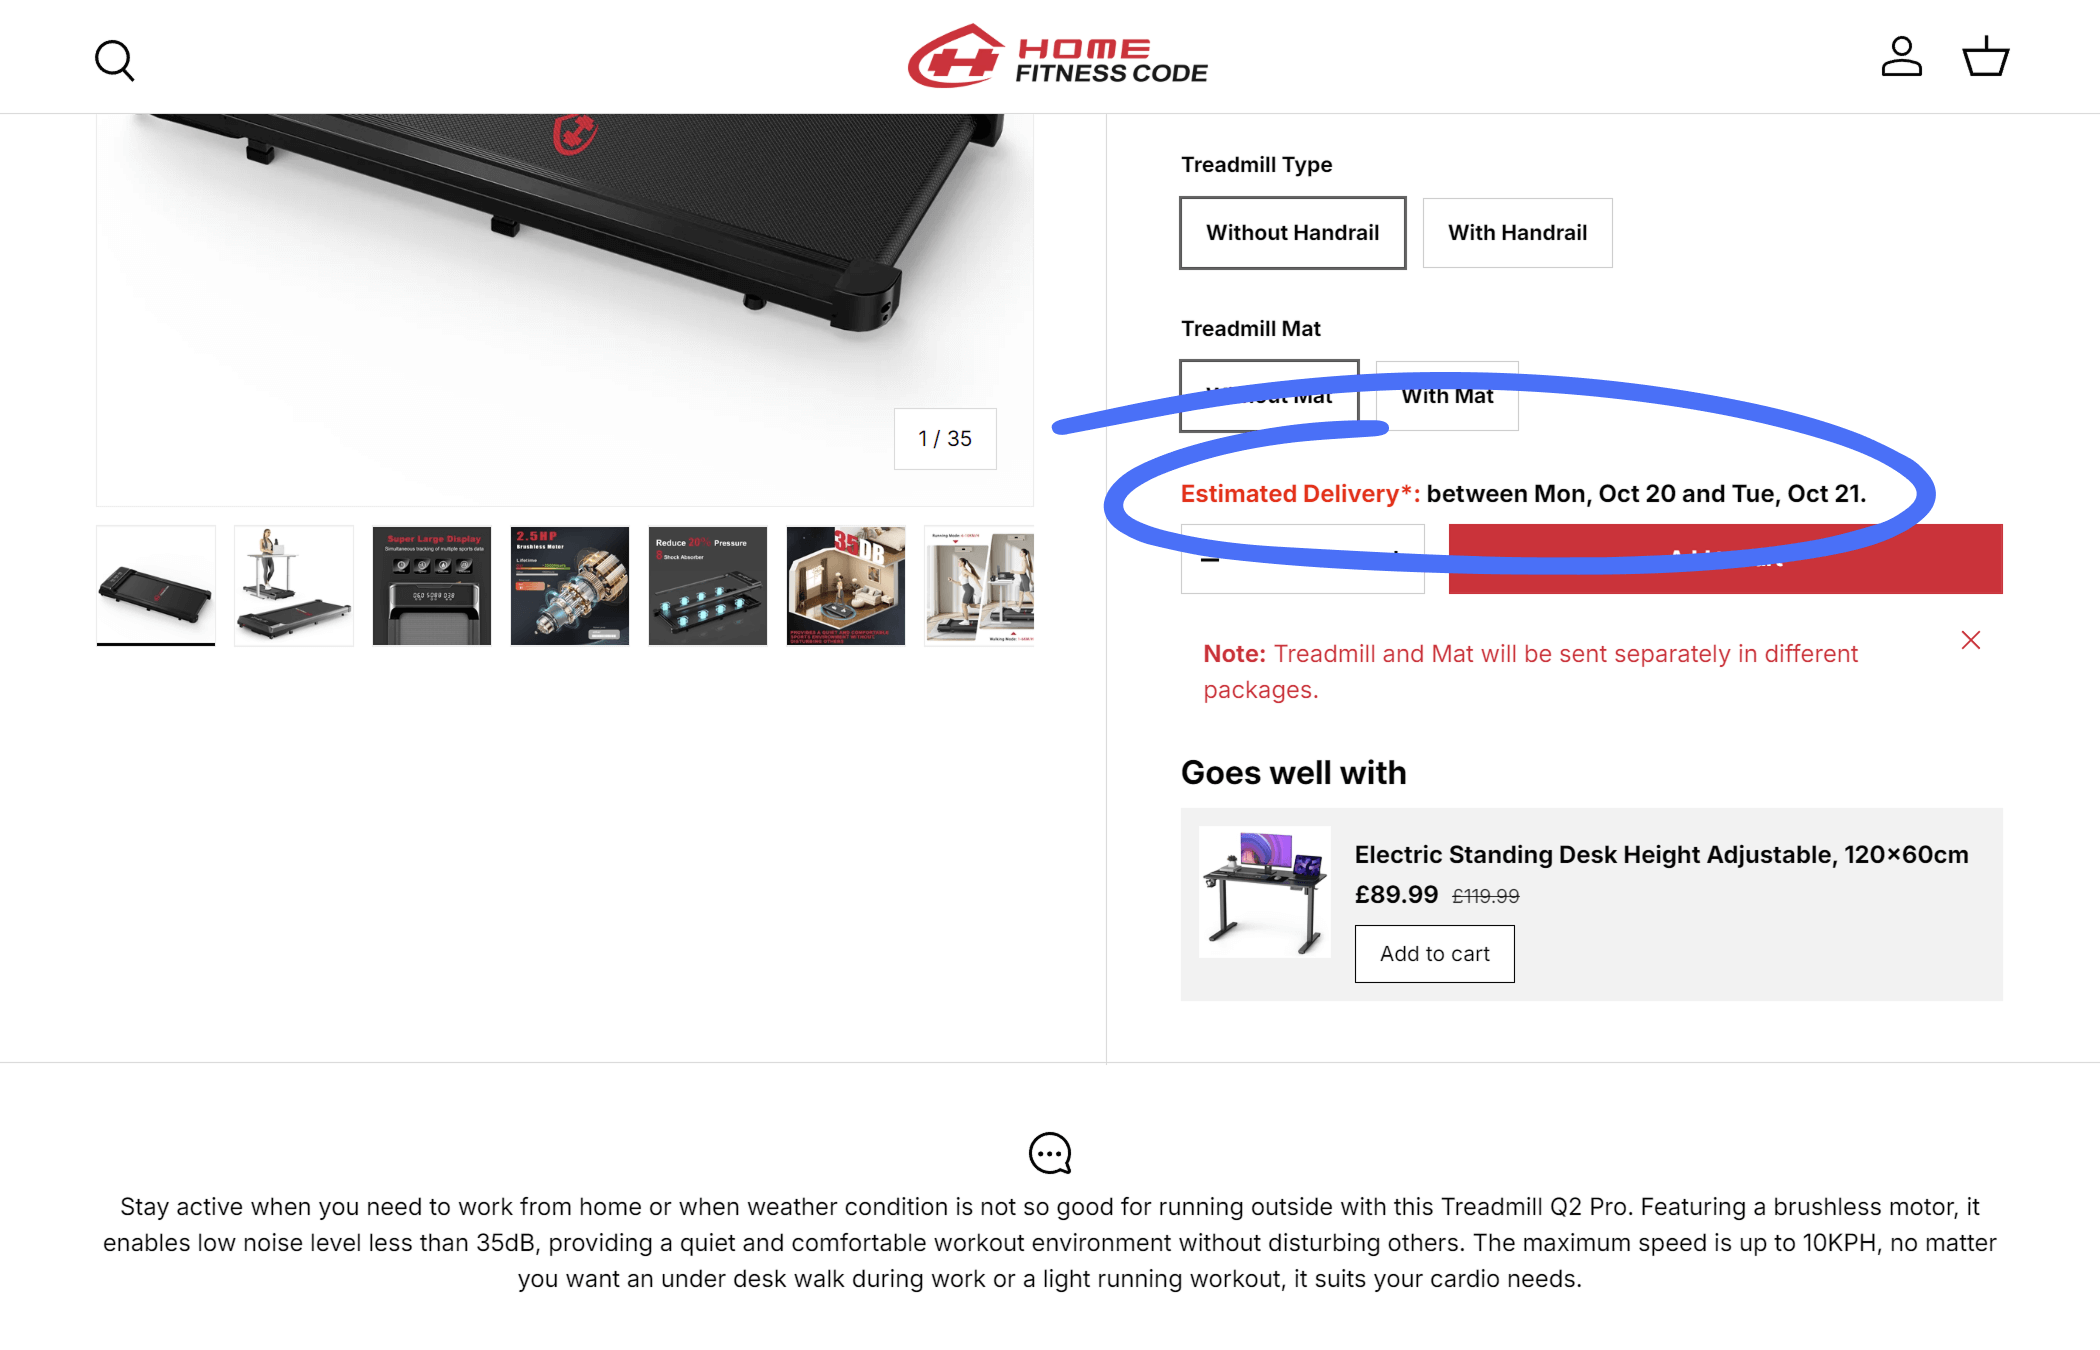Click the red add to cart button

1725,559
